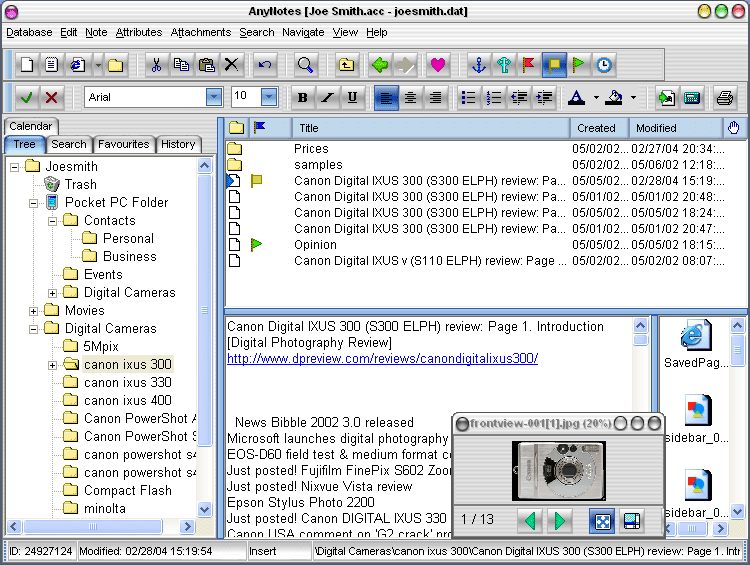Open the Database menu
The image size is (750, 565).
pos(29,33)
